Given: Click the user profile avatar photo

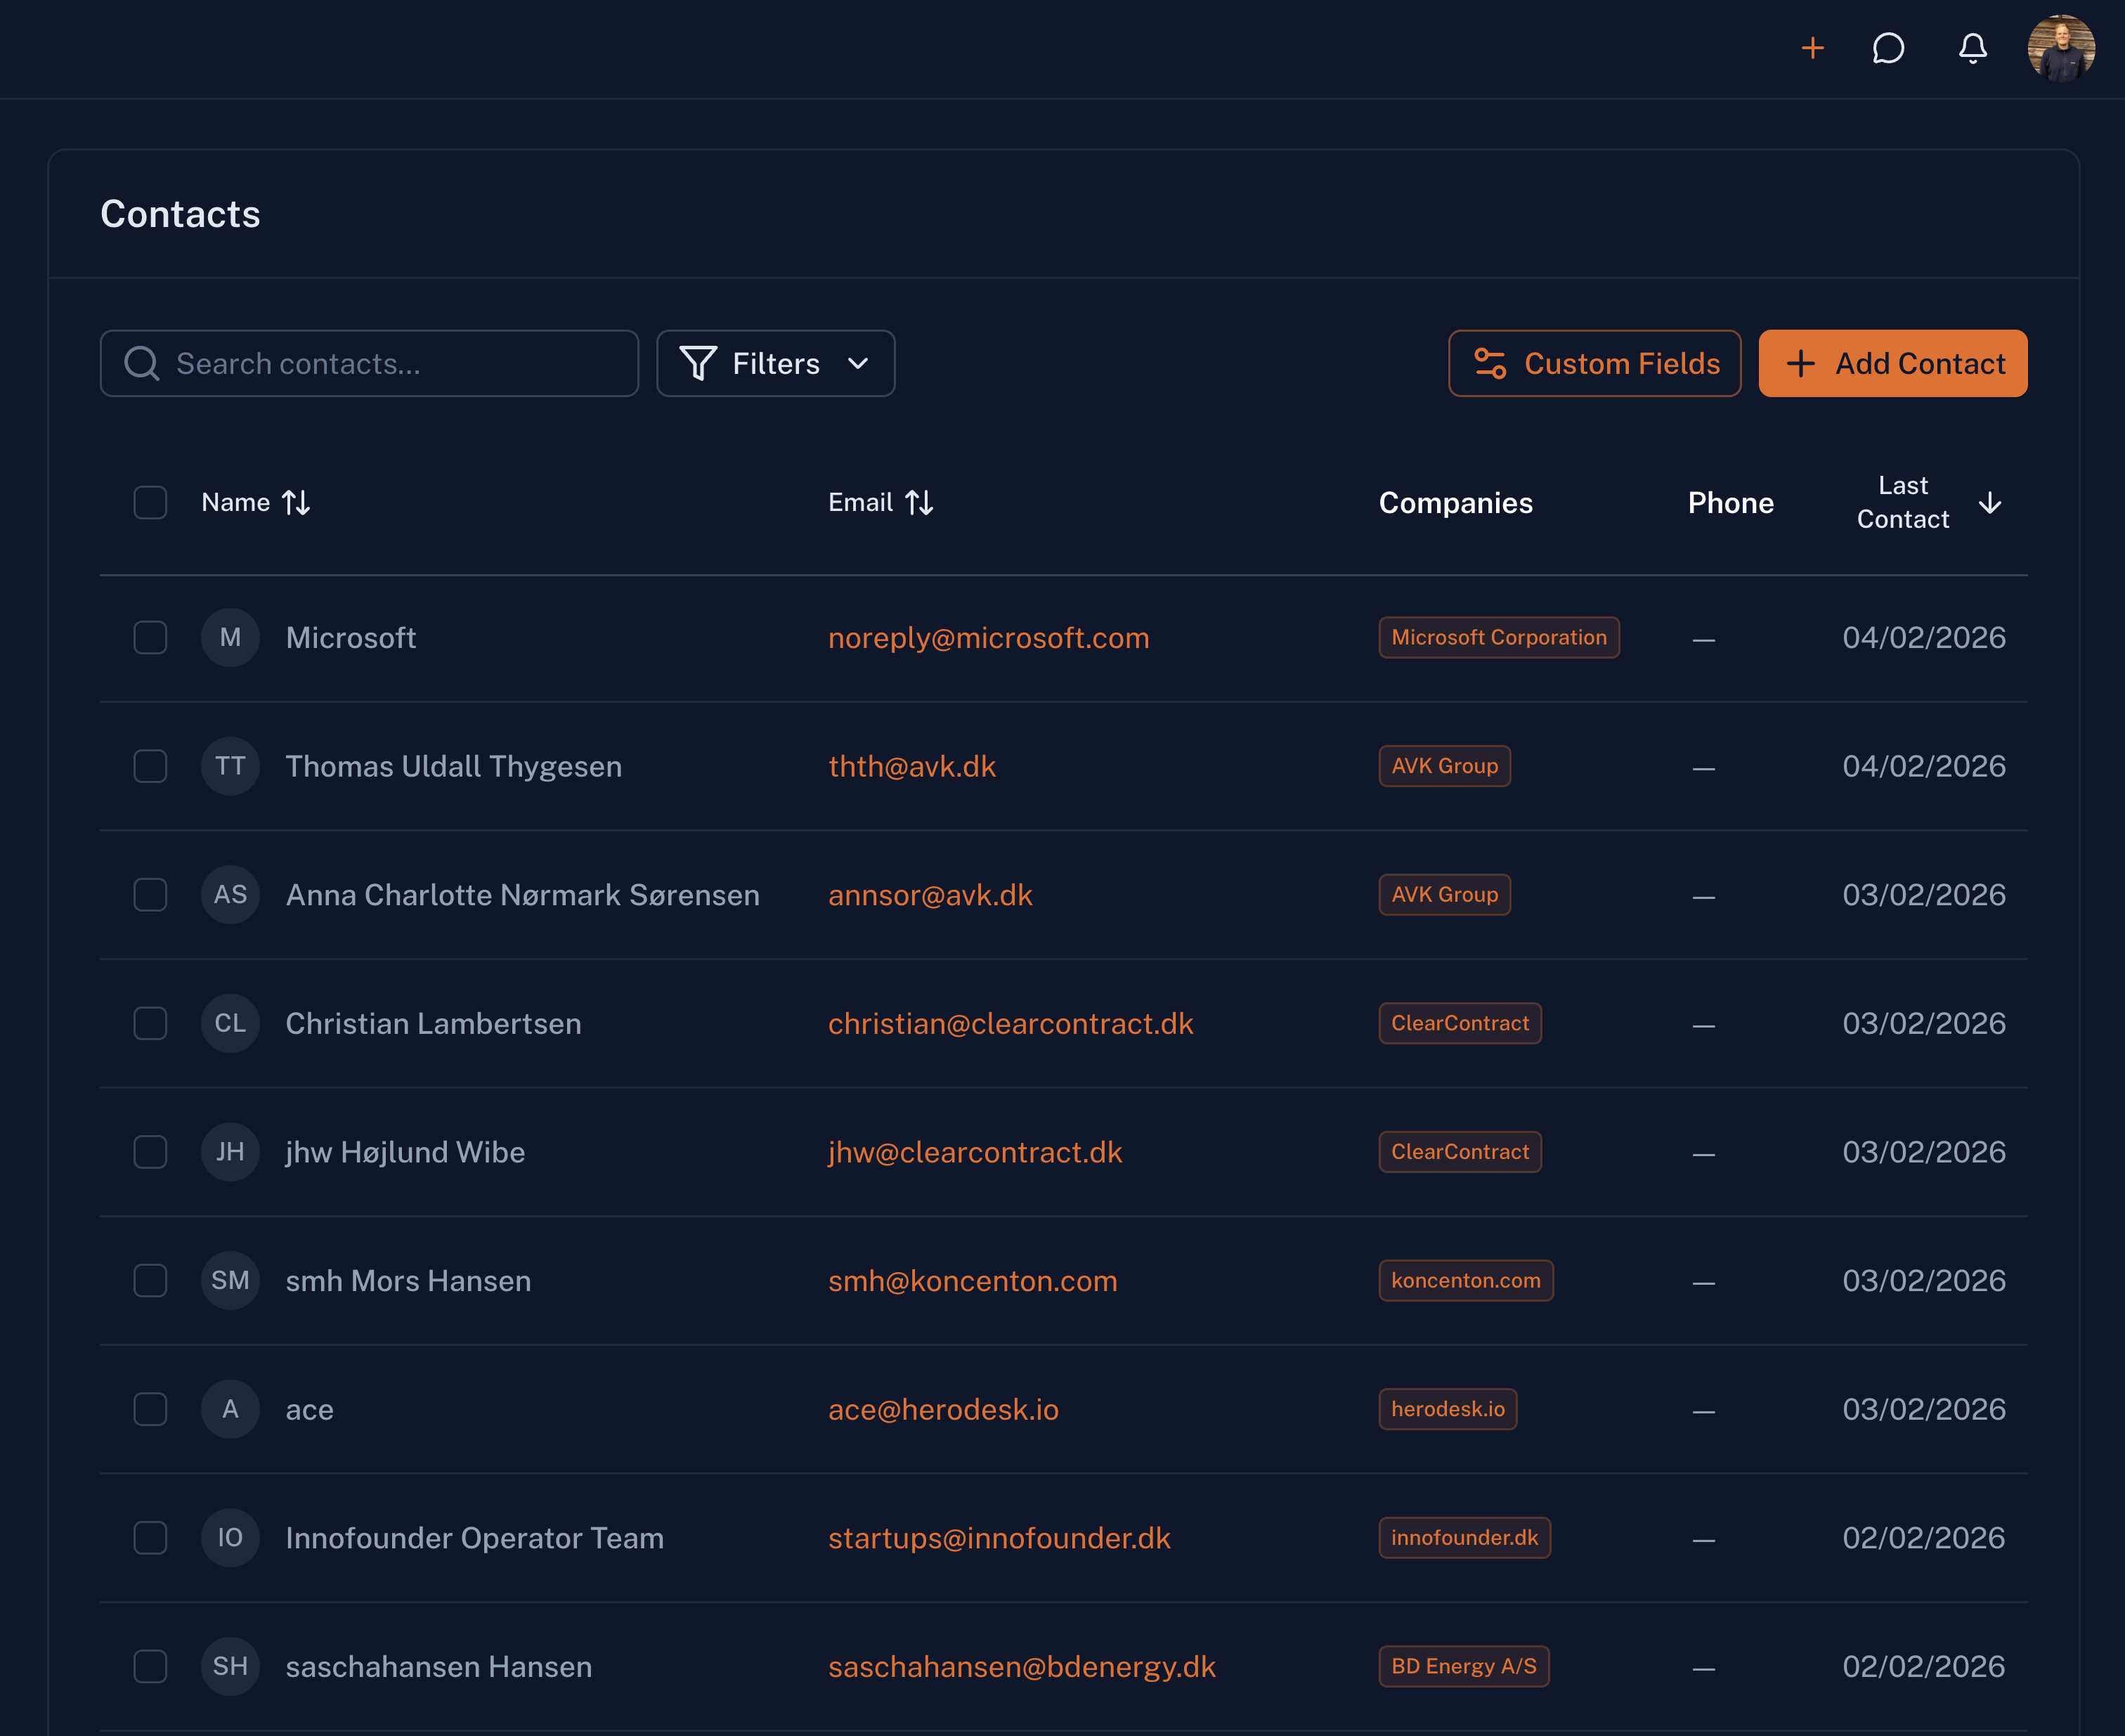Looking at the screenshot, I should pyautogui.click(x=2060, y=48).
